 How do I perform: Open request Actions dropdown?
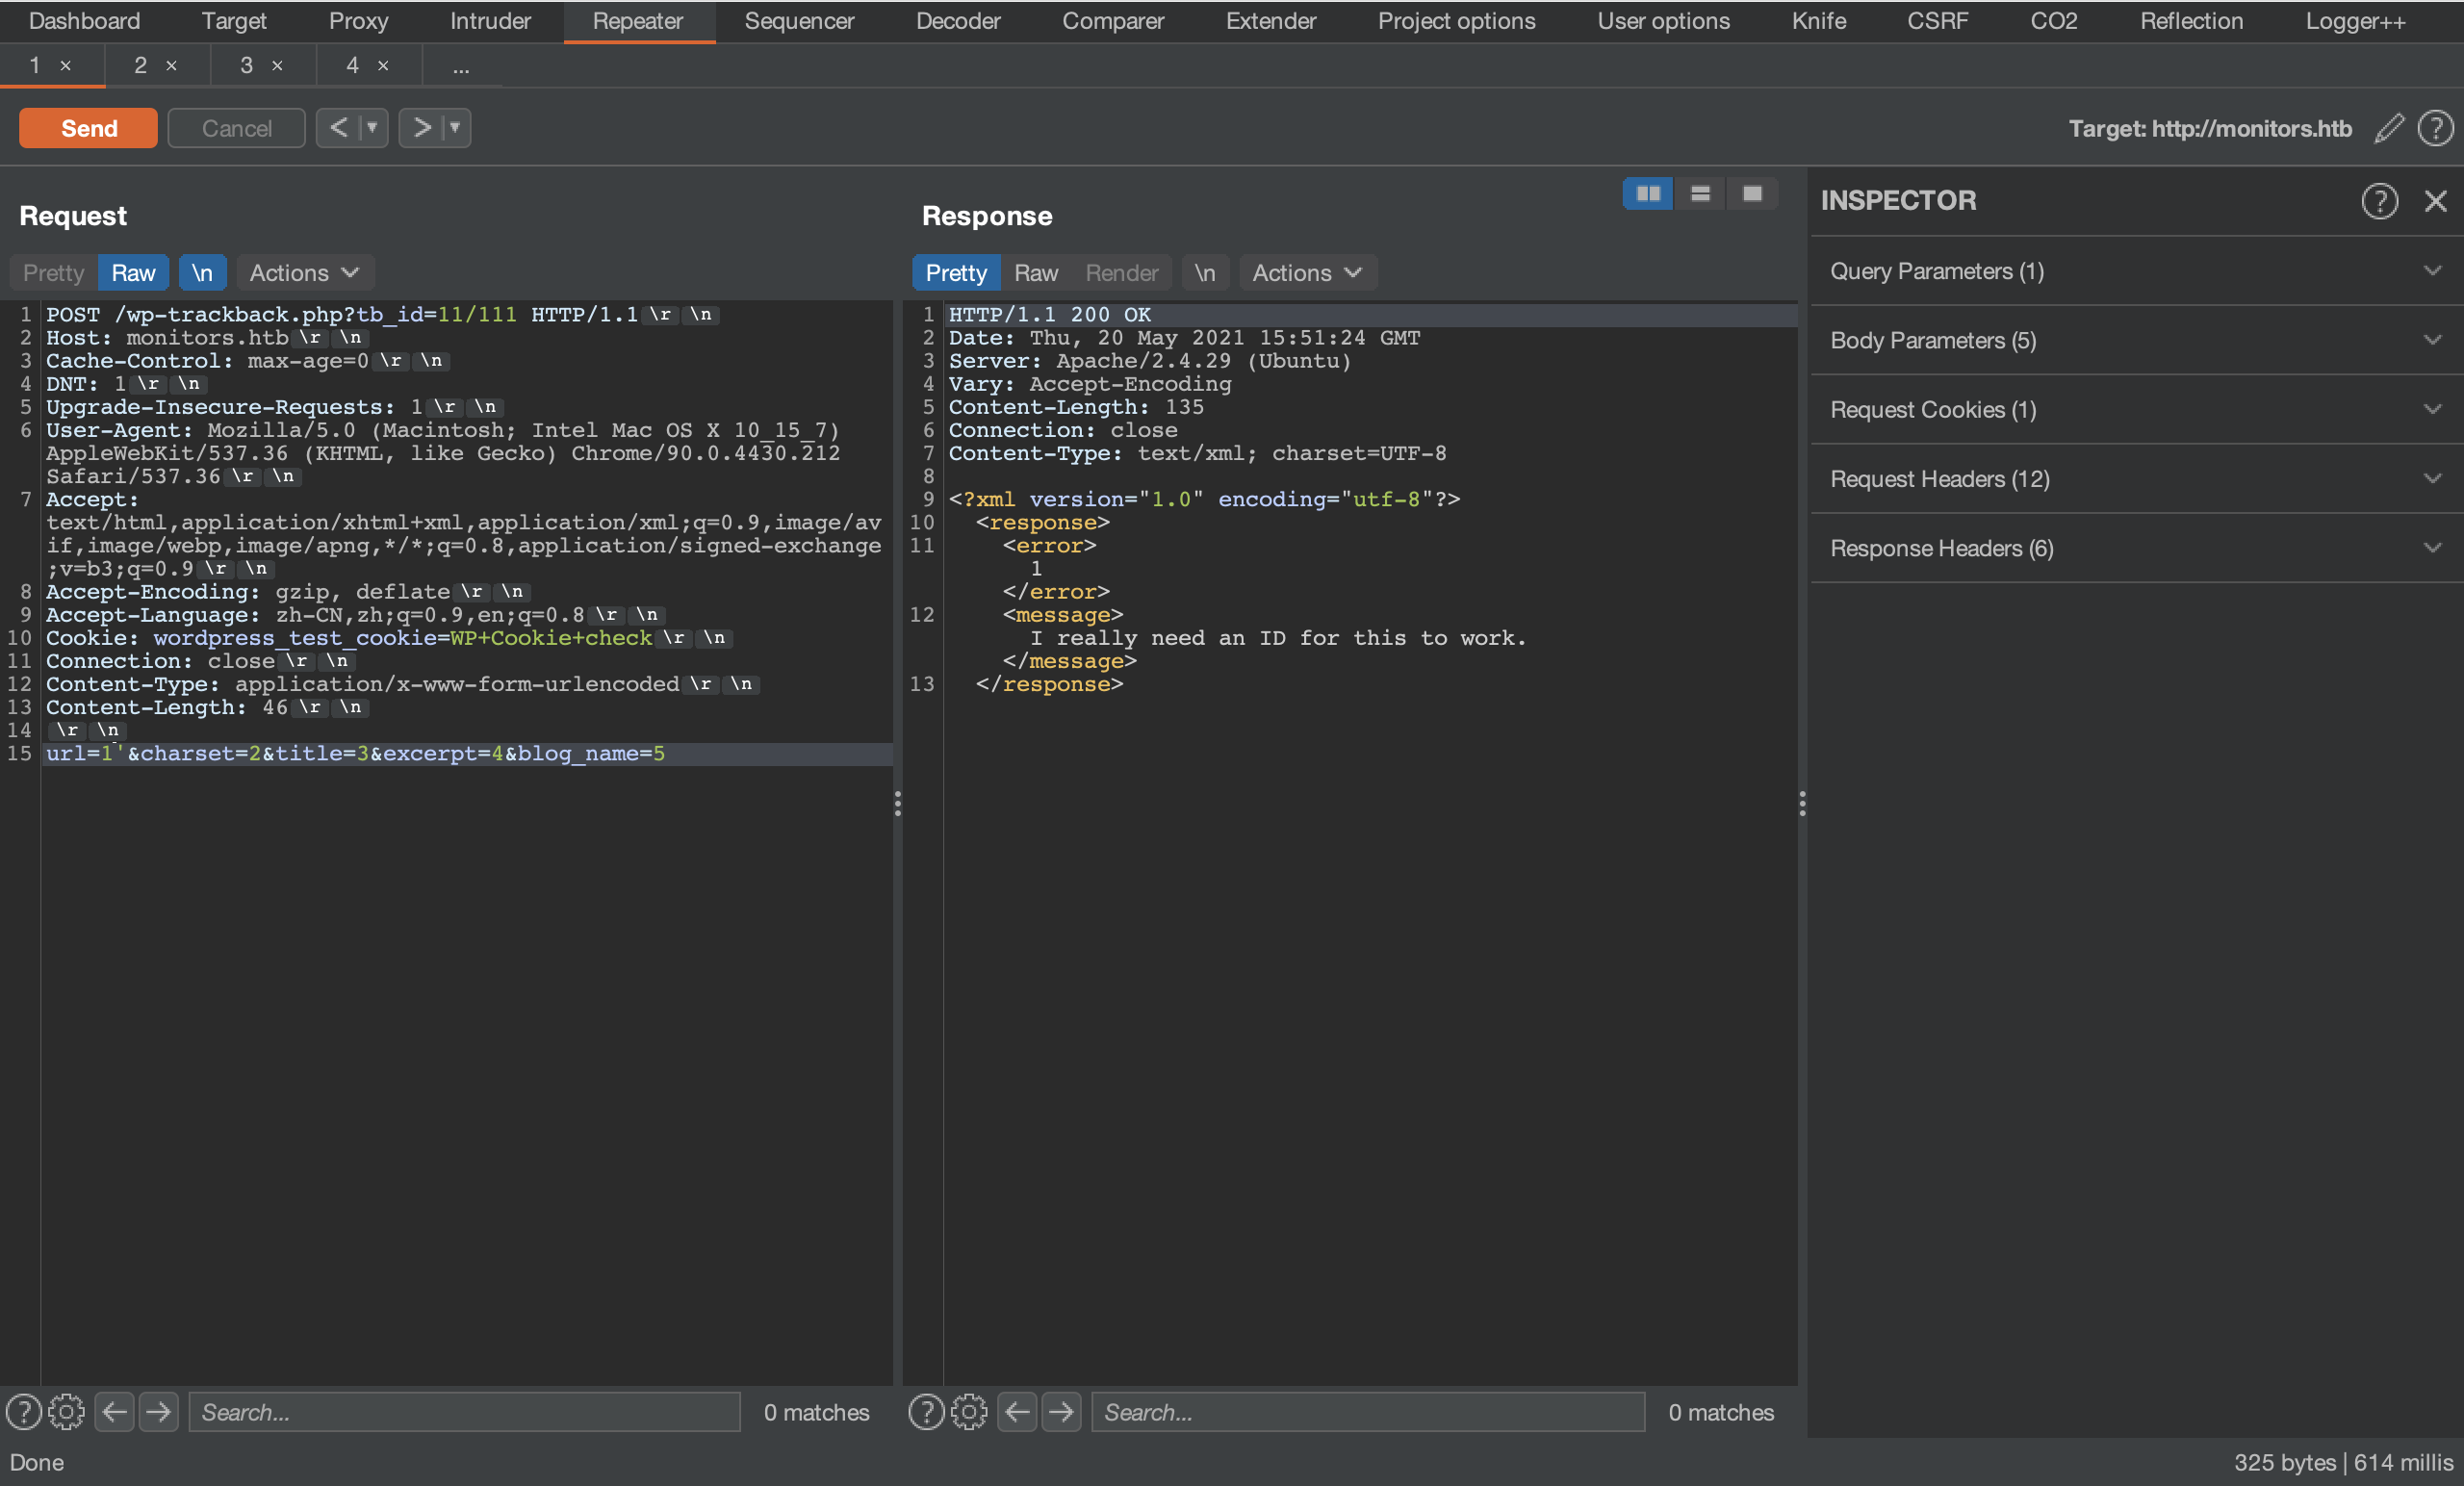(x=304, y=273)
